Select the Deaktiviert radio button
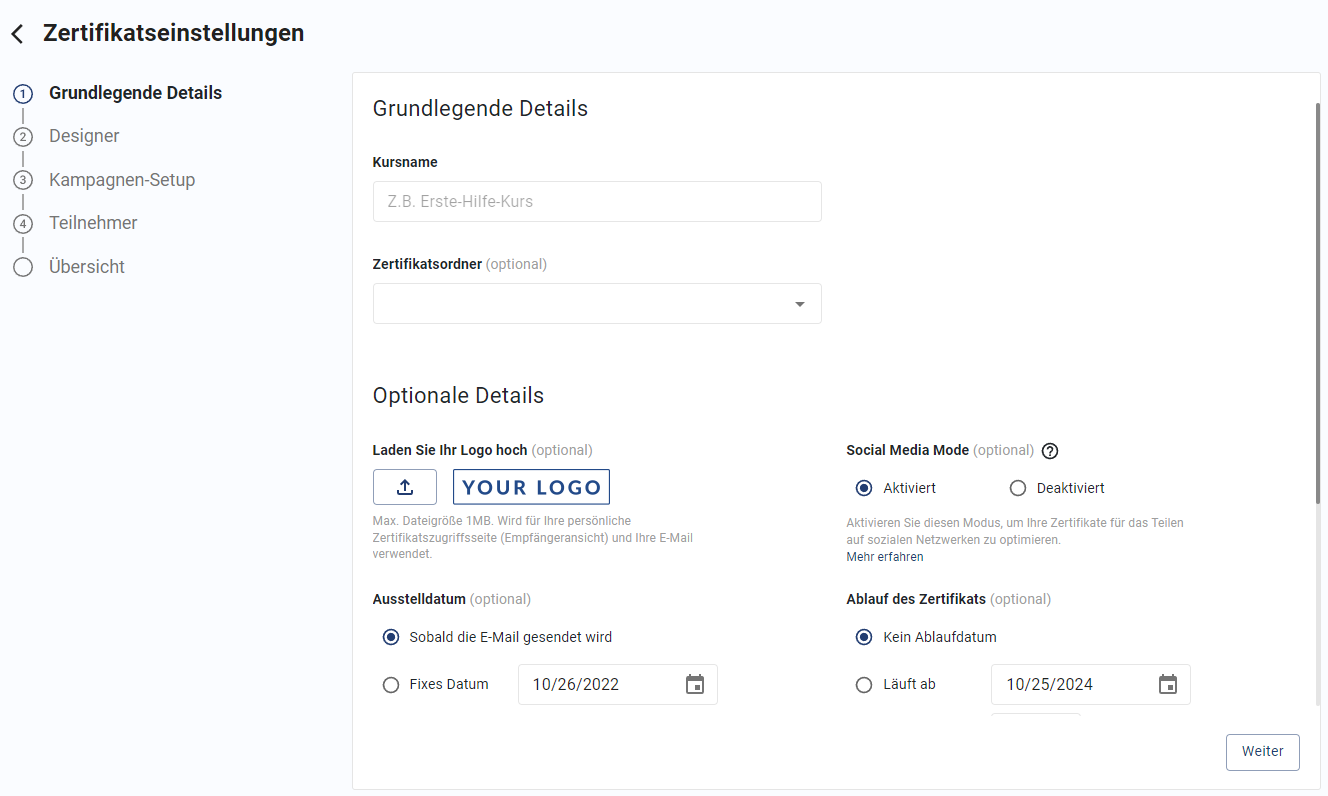 (1017, 487)
